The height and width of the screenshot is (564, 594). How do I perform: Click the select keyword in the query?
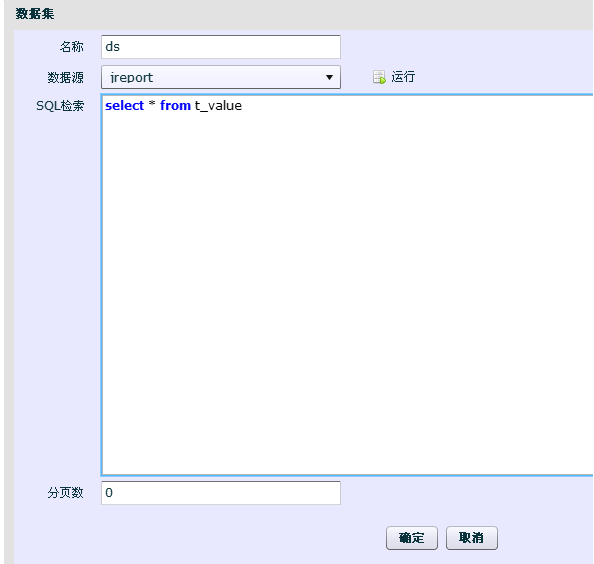point(125,105)
